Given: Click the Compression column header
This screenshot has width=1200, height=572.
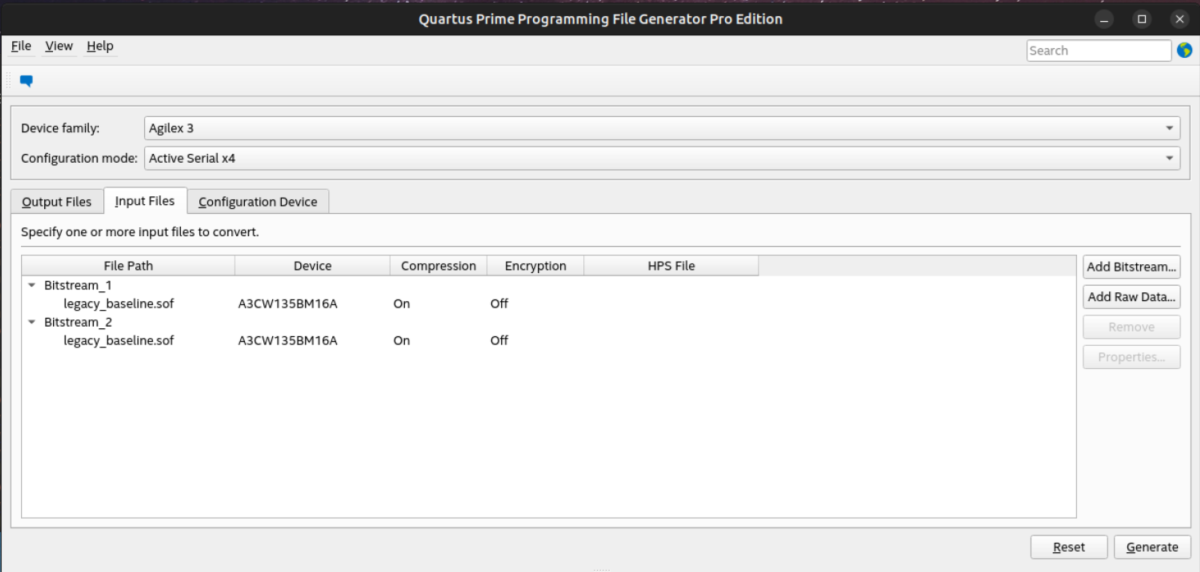Looking at the screenshot, I should point(438,266).
